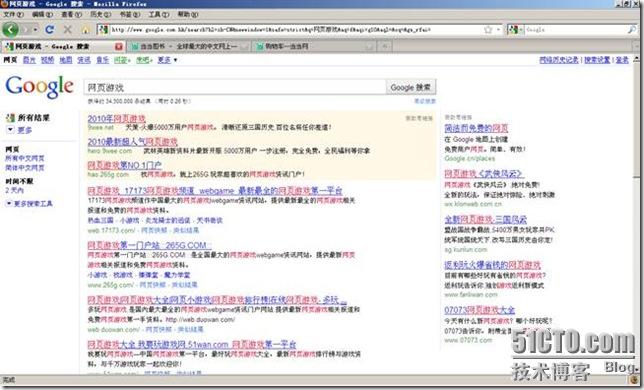Screen dimensions: 644x390
Task: Click the green Back navigation arrow
Action: (10, 30)
